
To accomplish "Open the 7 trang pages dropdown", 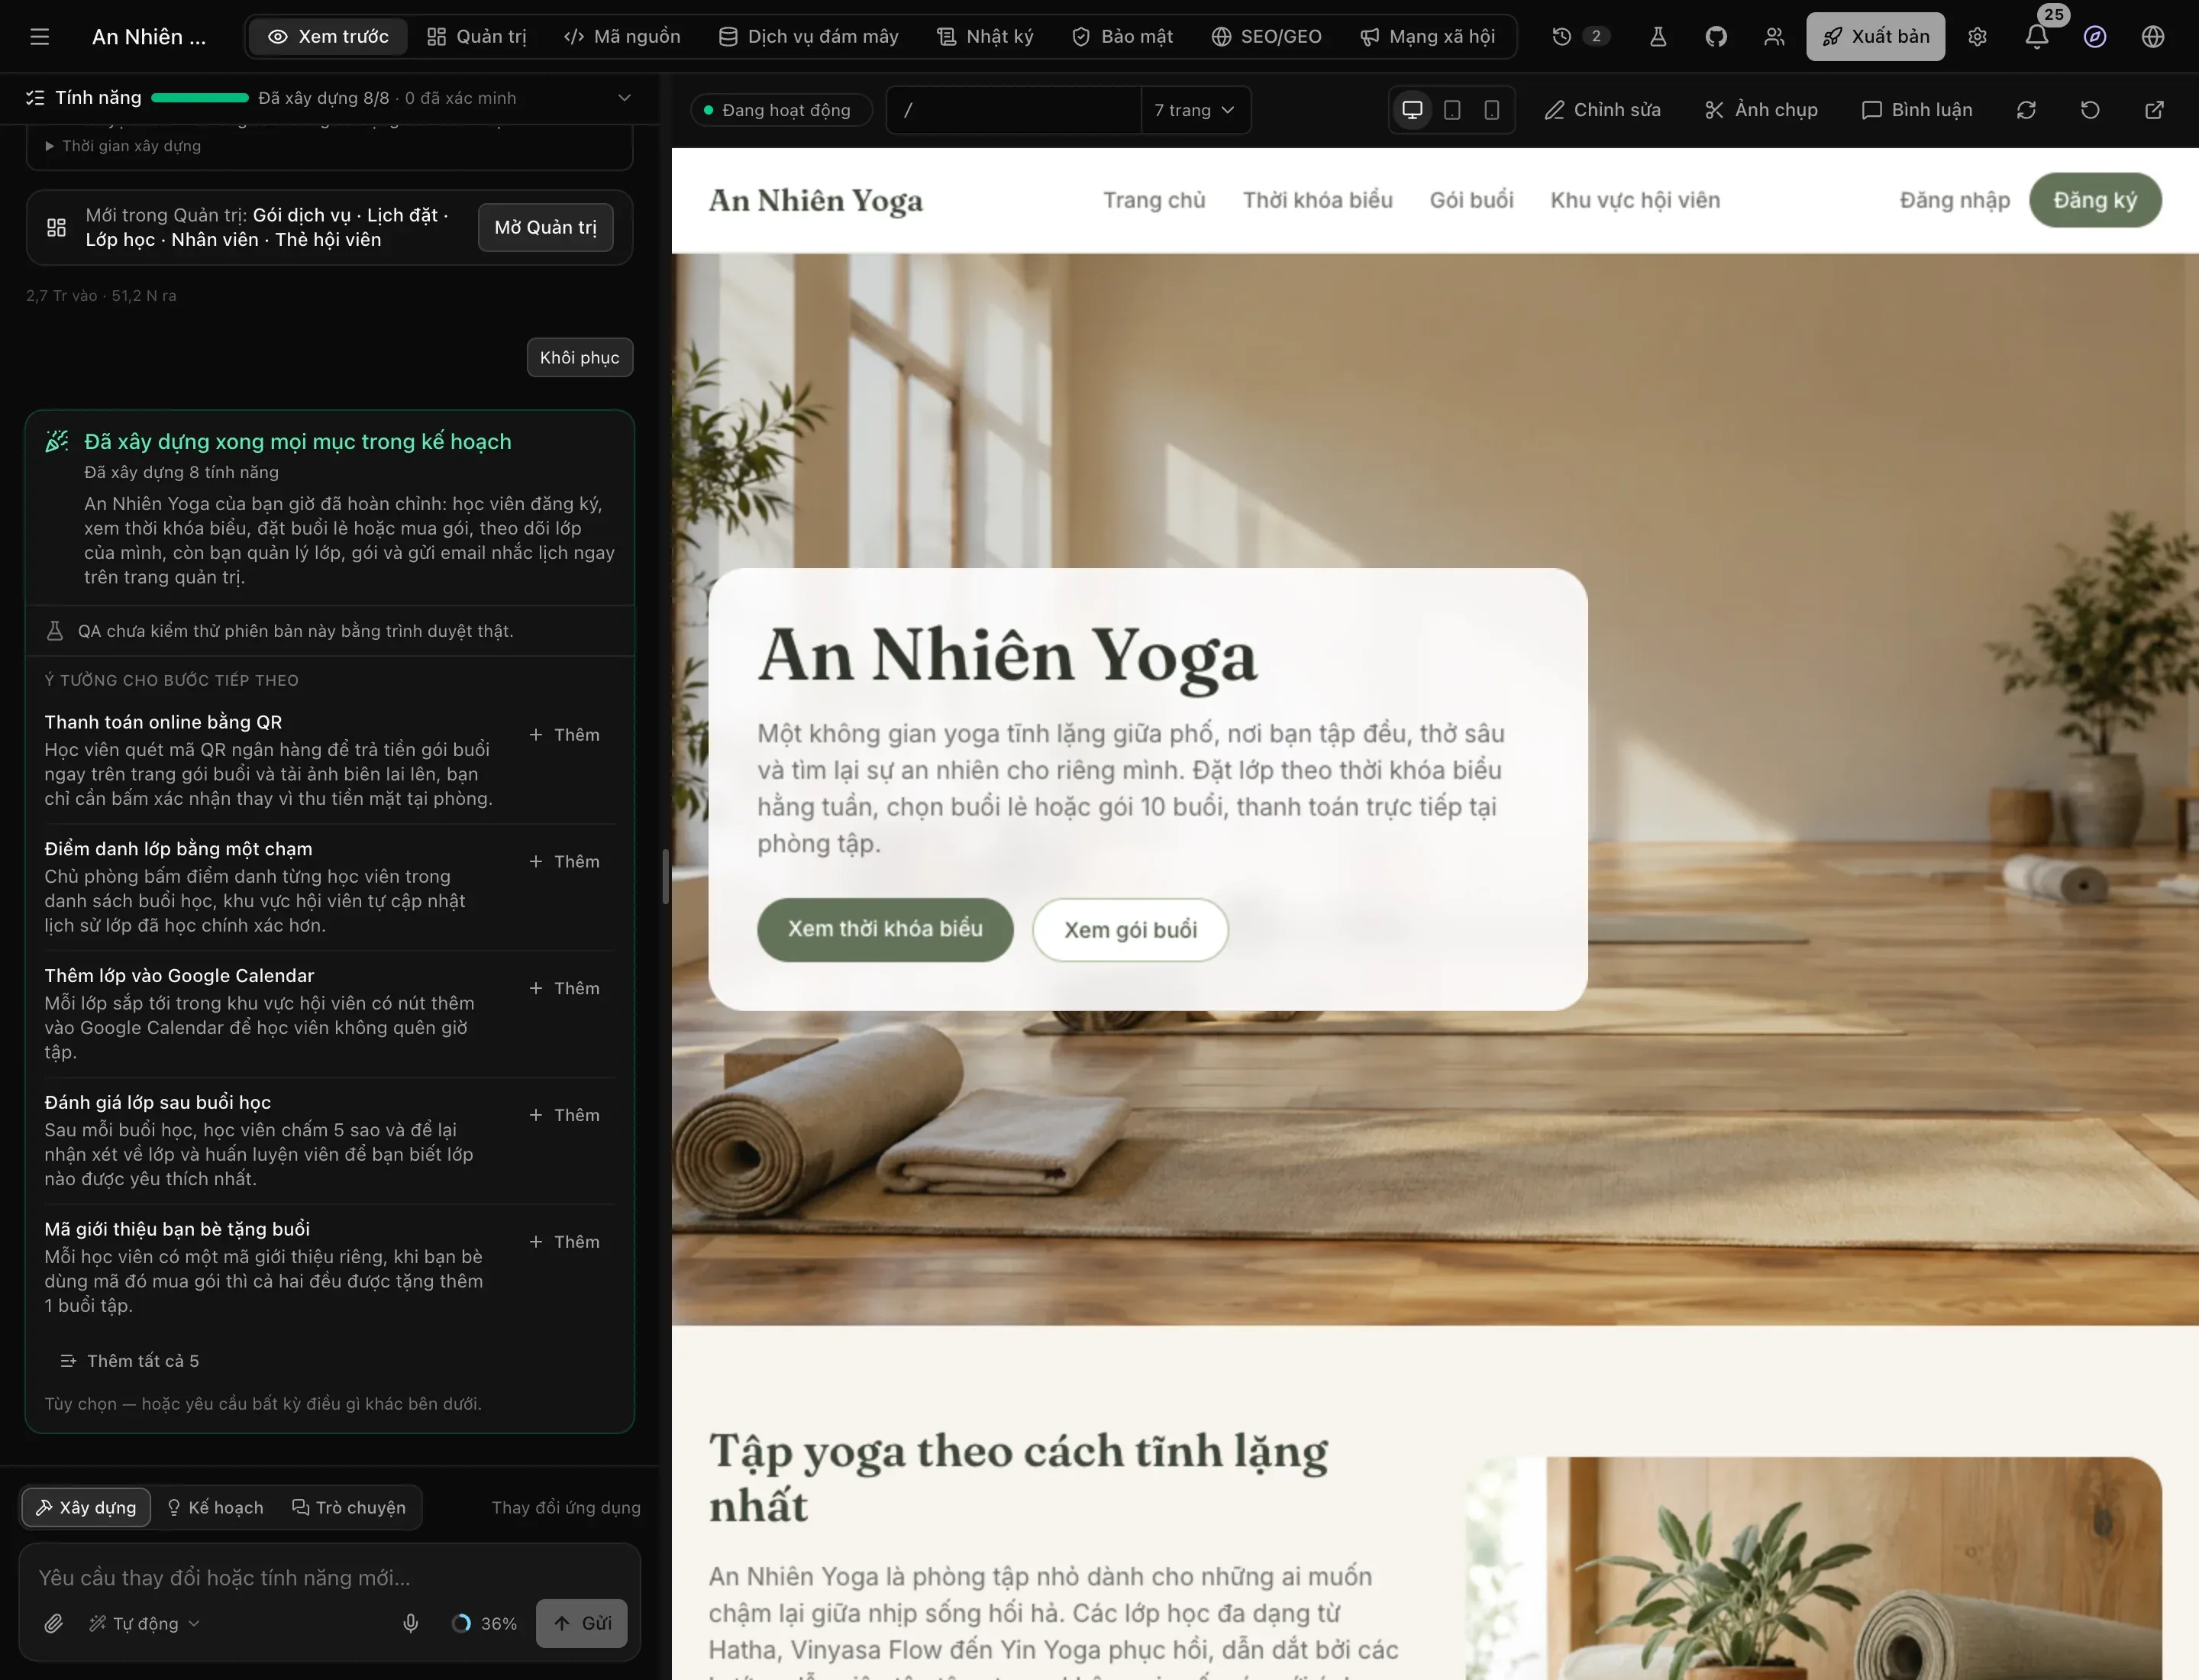I will (x=1194, y=110).
